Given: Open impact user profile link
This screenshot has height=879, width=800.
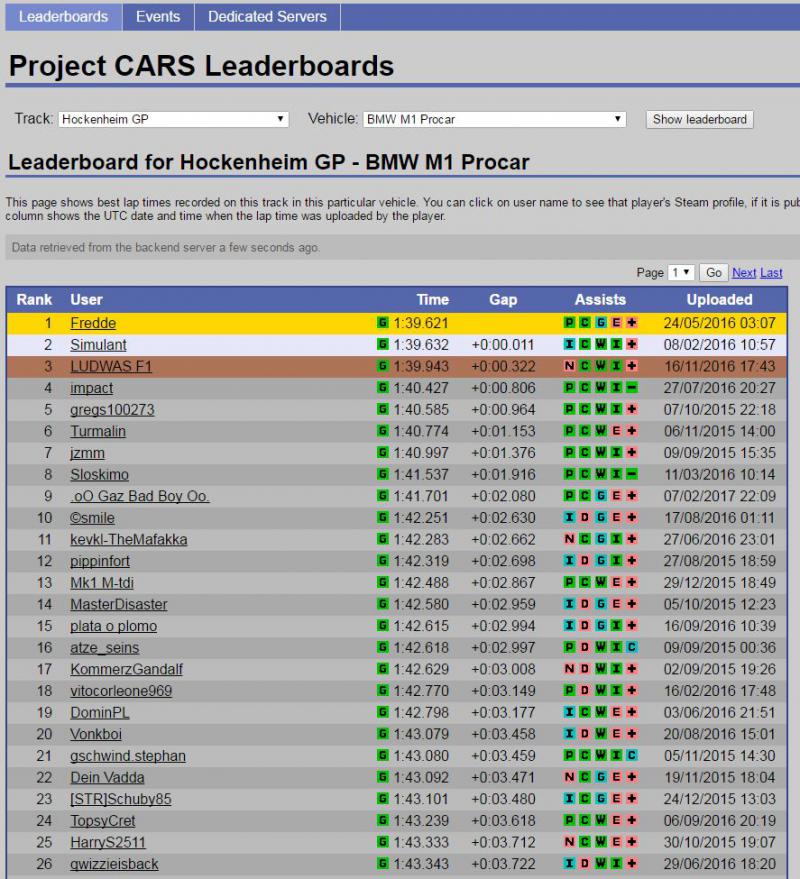Looking at the screenshot, I should coord(91,388).
